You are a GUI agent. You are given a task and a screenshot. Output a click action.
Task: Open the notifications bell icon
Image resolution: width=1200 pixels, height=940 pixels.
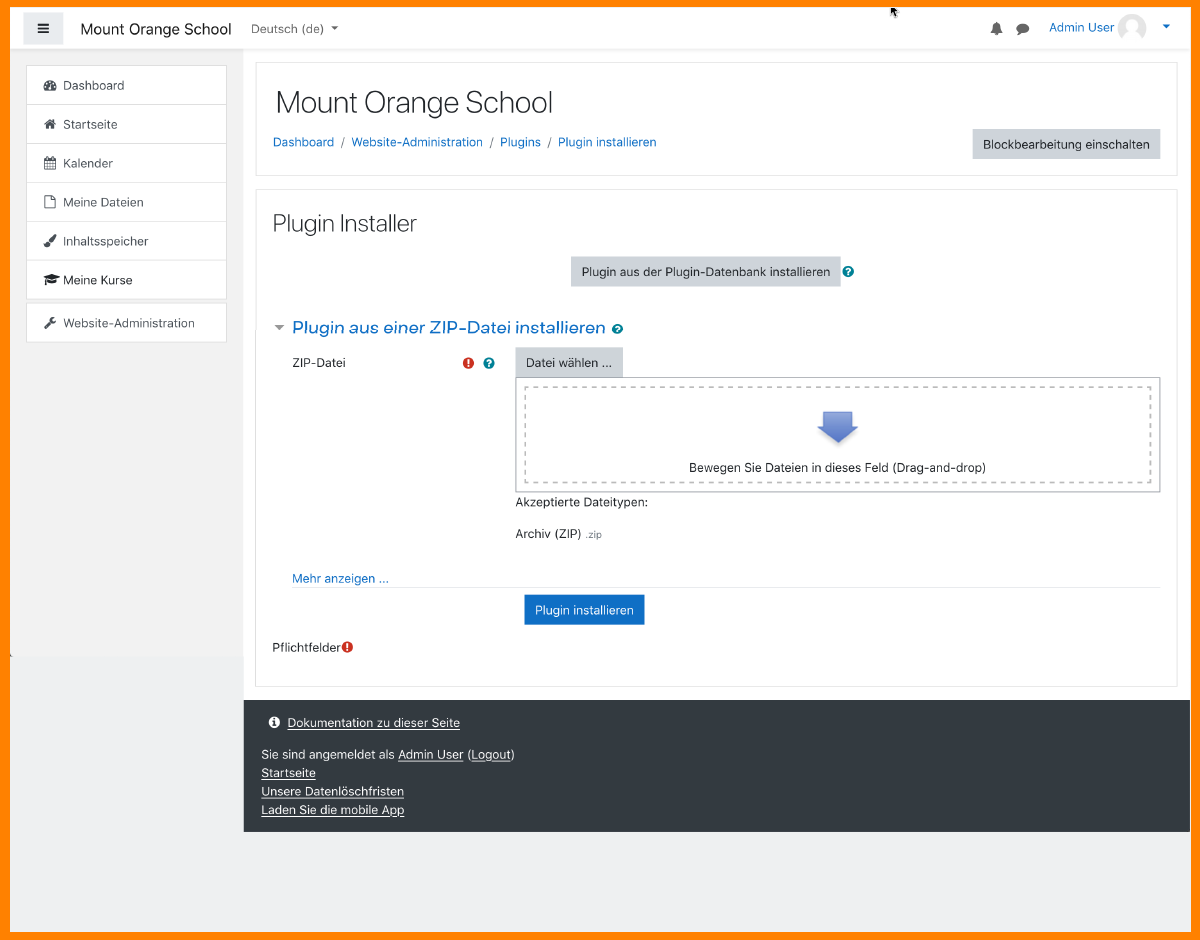996,29
